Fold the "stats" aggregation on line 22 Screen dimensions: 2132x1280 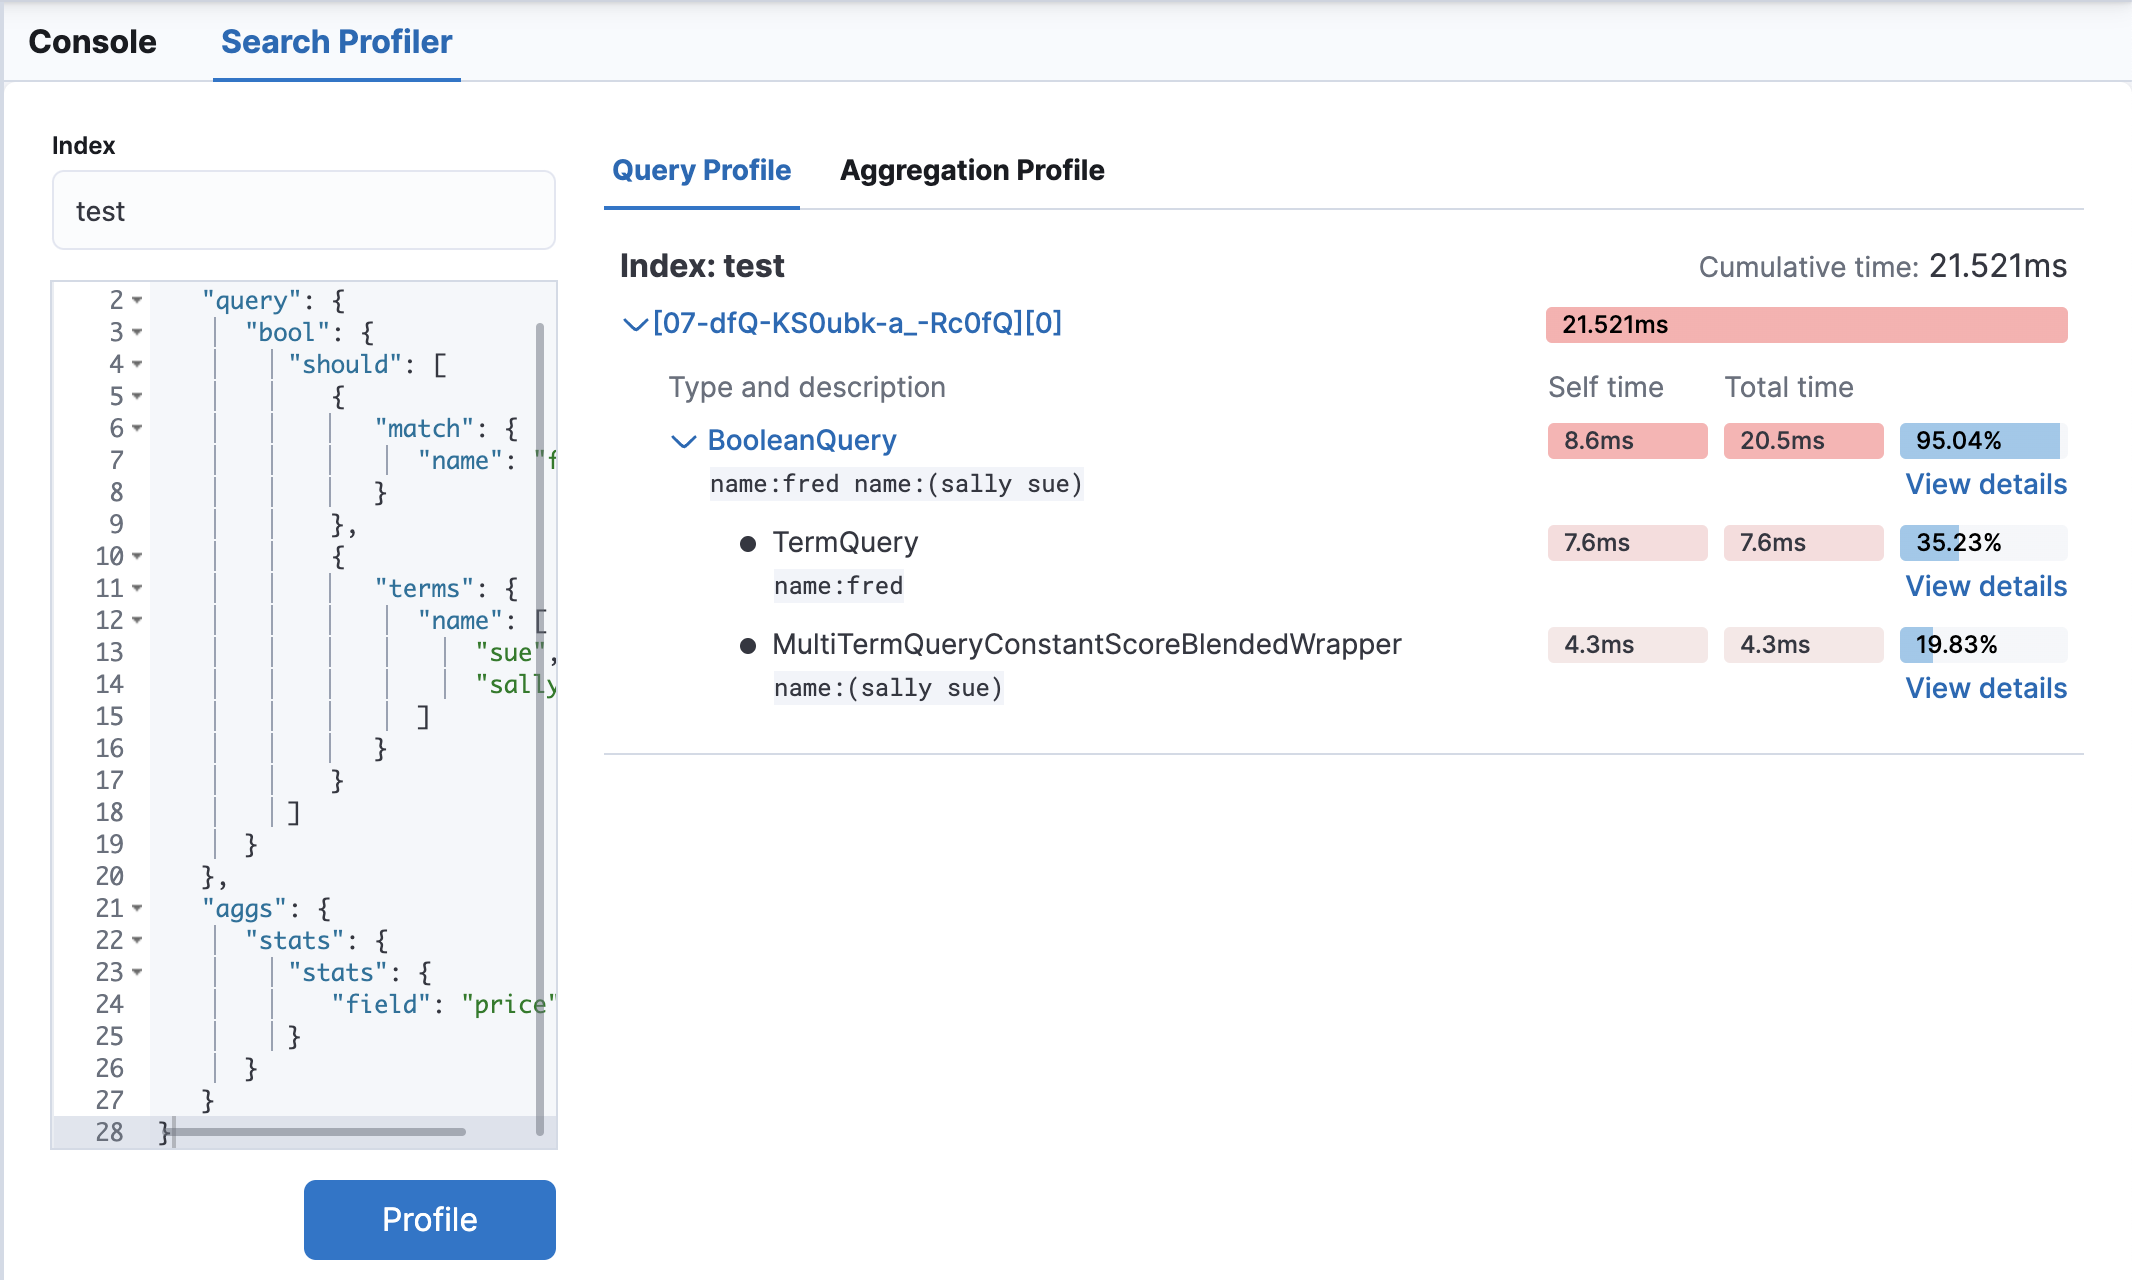137,940
